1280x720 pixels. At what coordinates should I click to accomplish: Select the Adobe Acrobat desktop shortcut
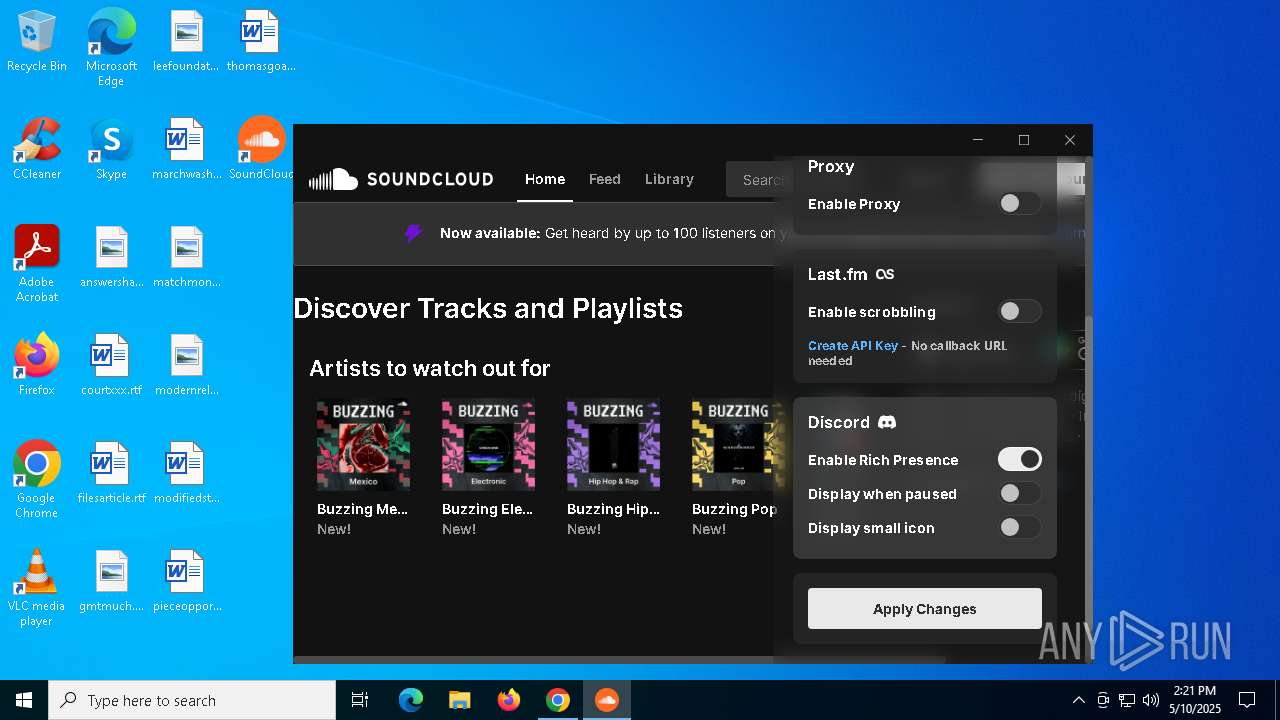[x=37, y=264]
